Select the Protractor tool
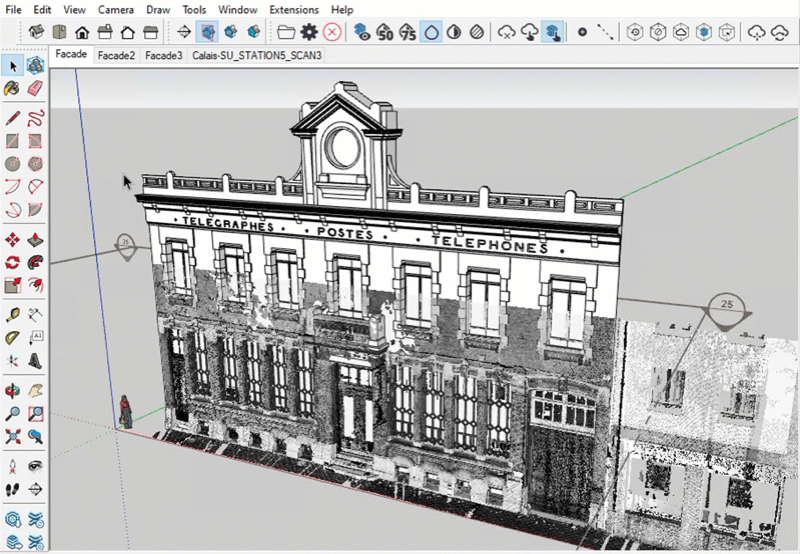 click(x=13, y=338)
